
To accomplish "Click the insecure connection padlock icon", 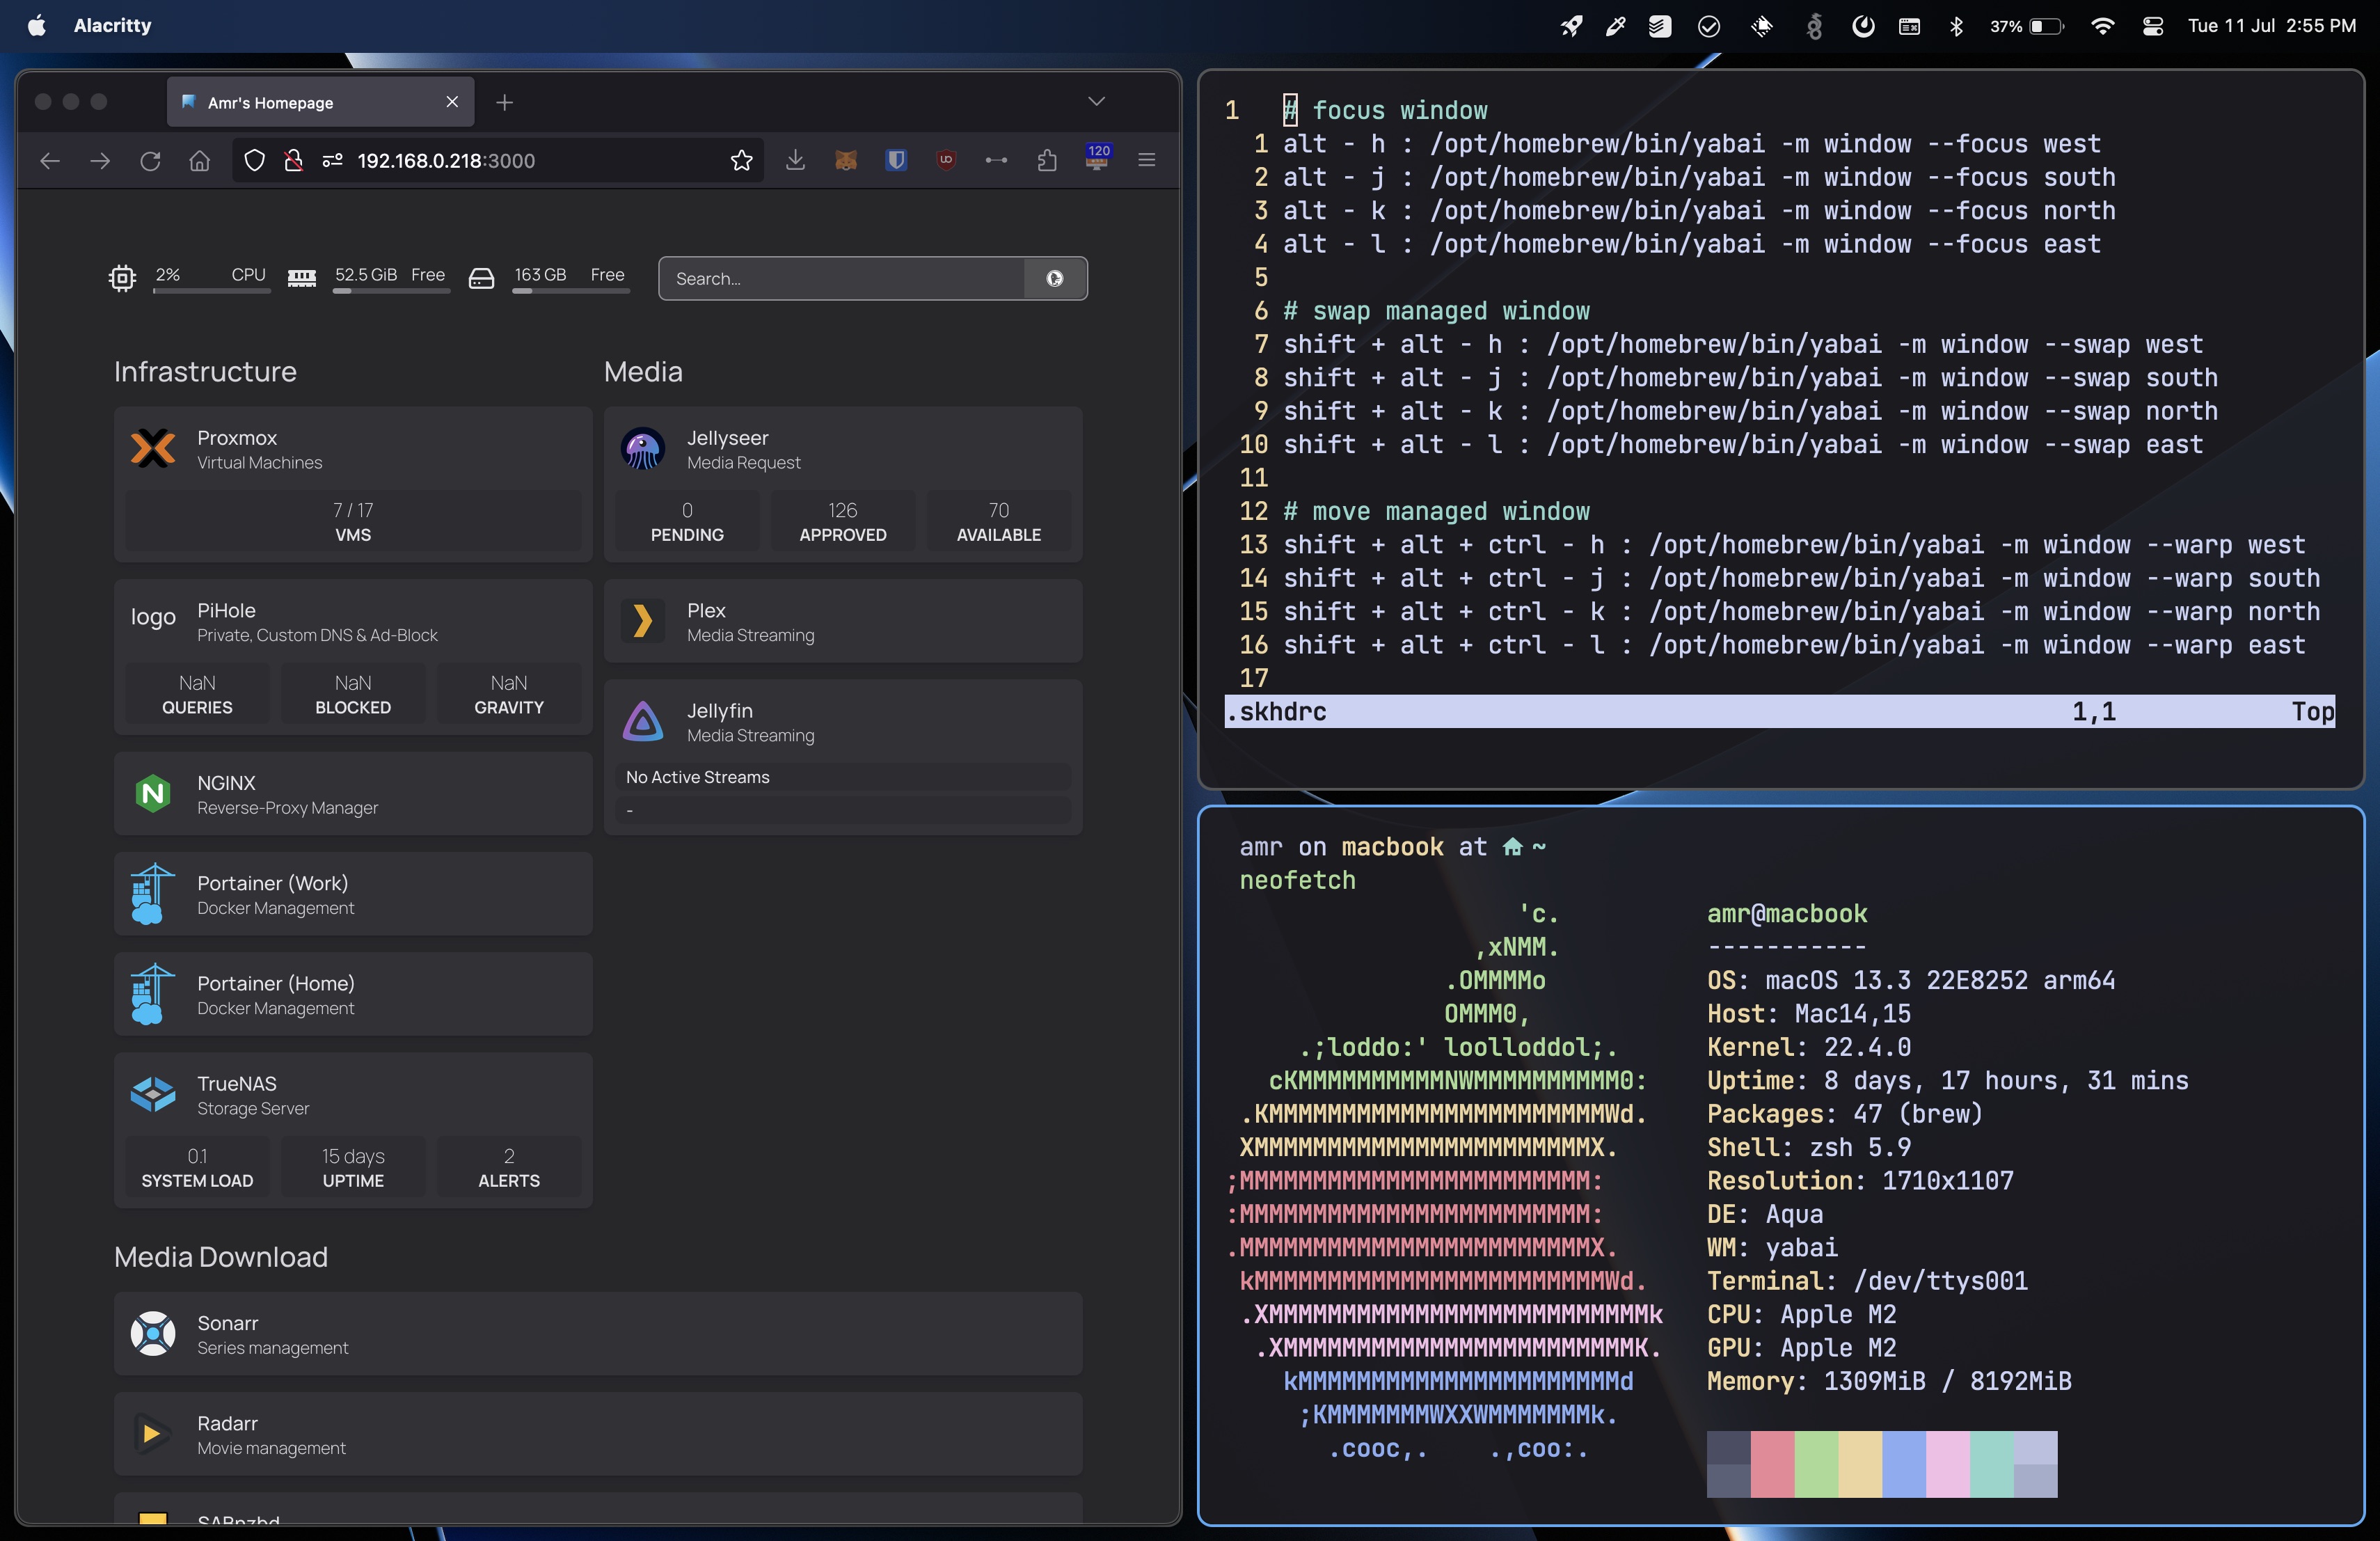I will 293,160.
